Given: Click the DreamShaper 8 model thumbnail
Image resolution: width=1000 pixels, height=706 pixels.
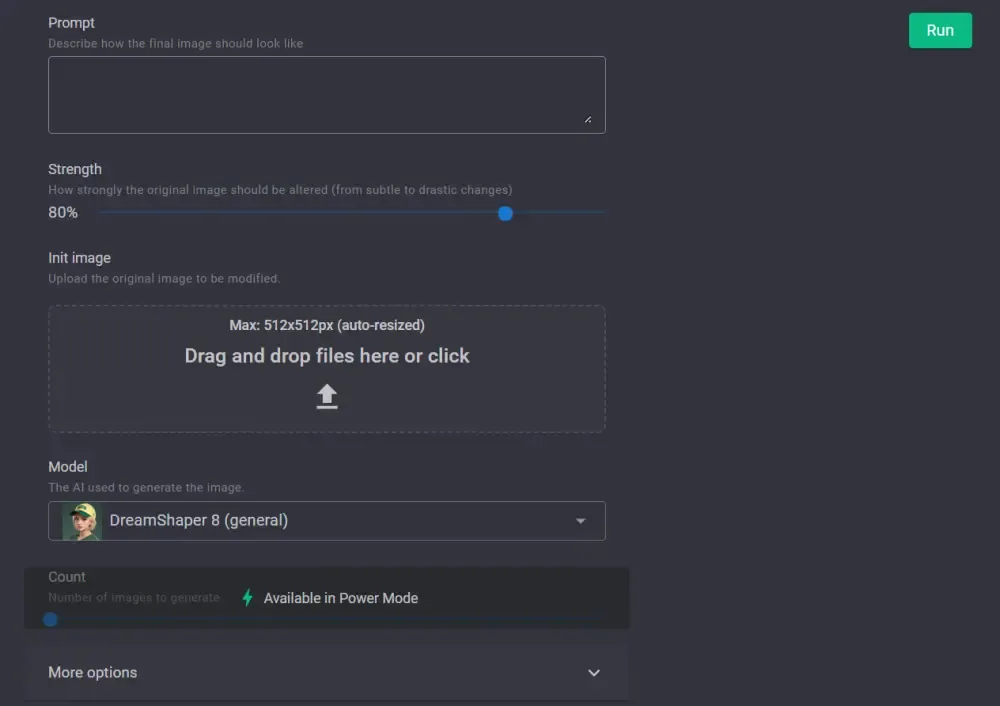Looking at the screenshot, I should [x=82, y=521].
